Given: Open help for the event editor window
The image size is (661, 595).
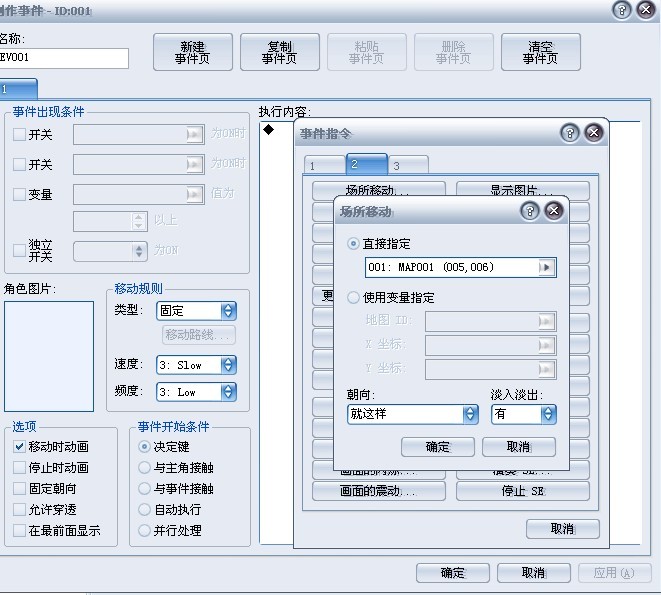Looking at the screenshot, I should tap(621, 10).
